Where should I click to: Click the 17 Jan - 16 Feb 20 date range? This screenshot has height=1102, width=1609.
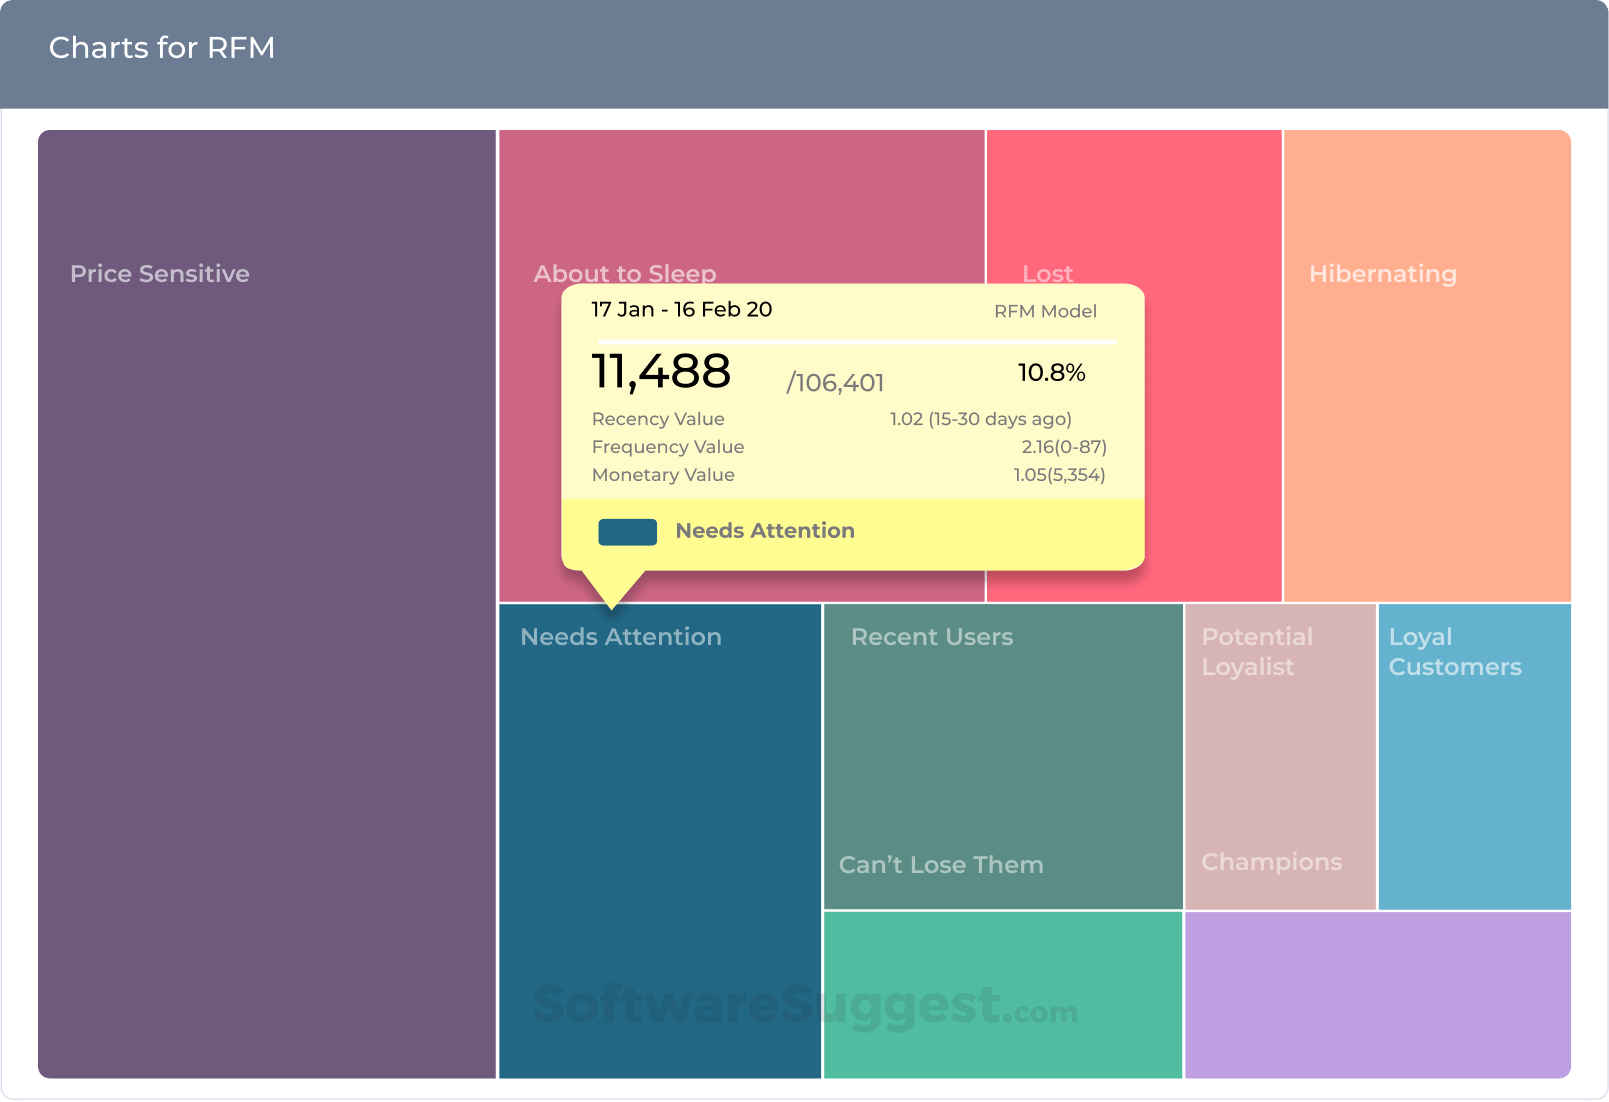click(682, 310)
